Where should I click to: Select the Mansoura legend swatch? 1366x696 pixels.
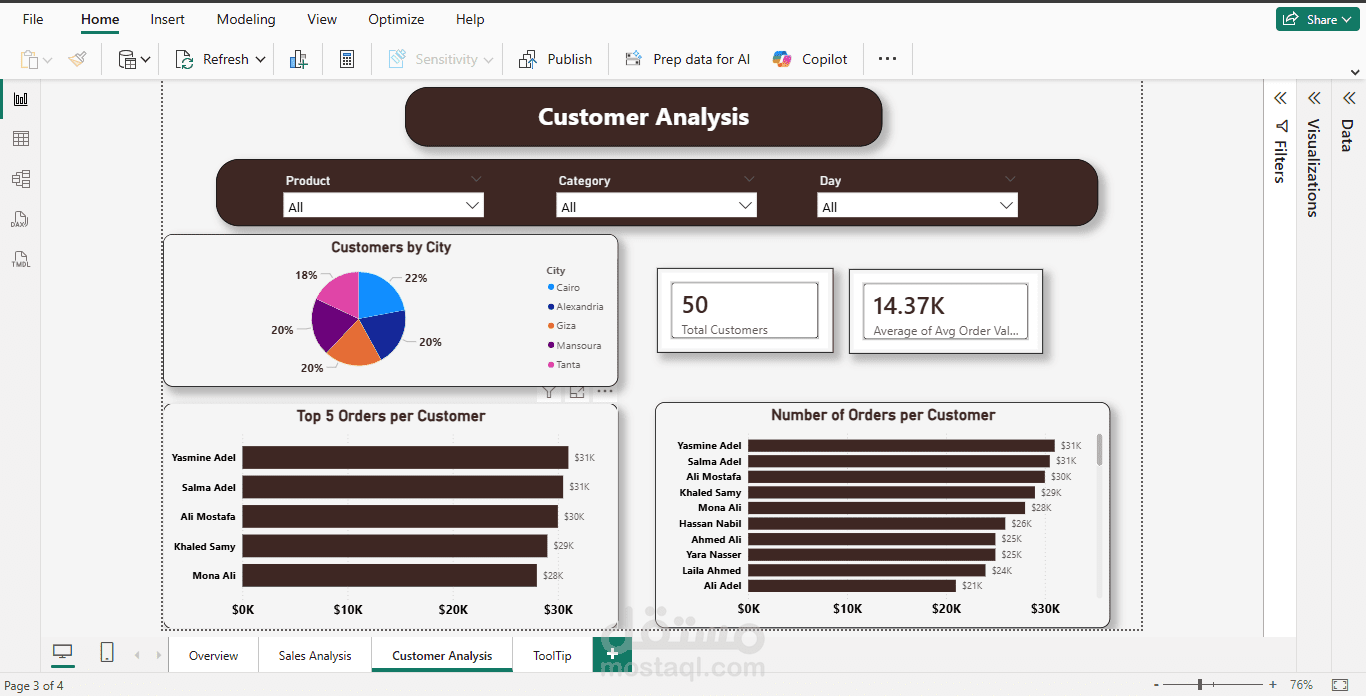(x=551, y=345)
